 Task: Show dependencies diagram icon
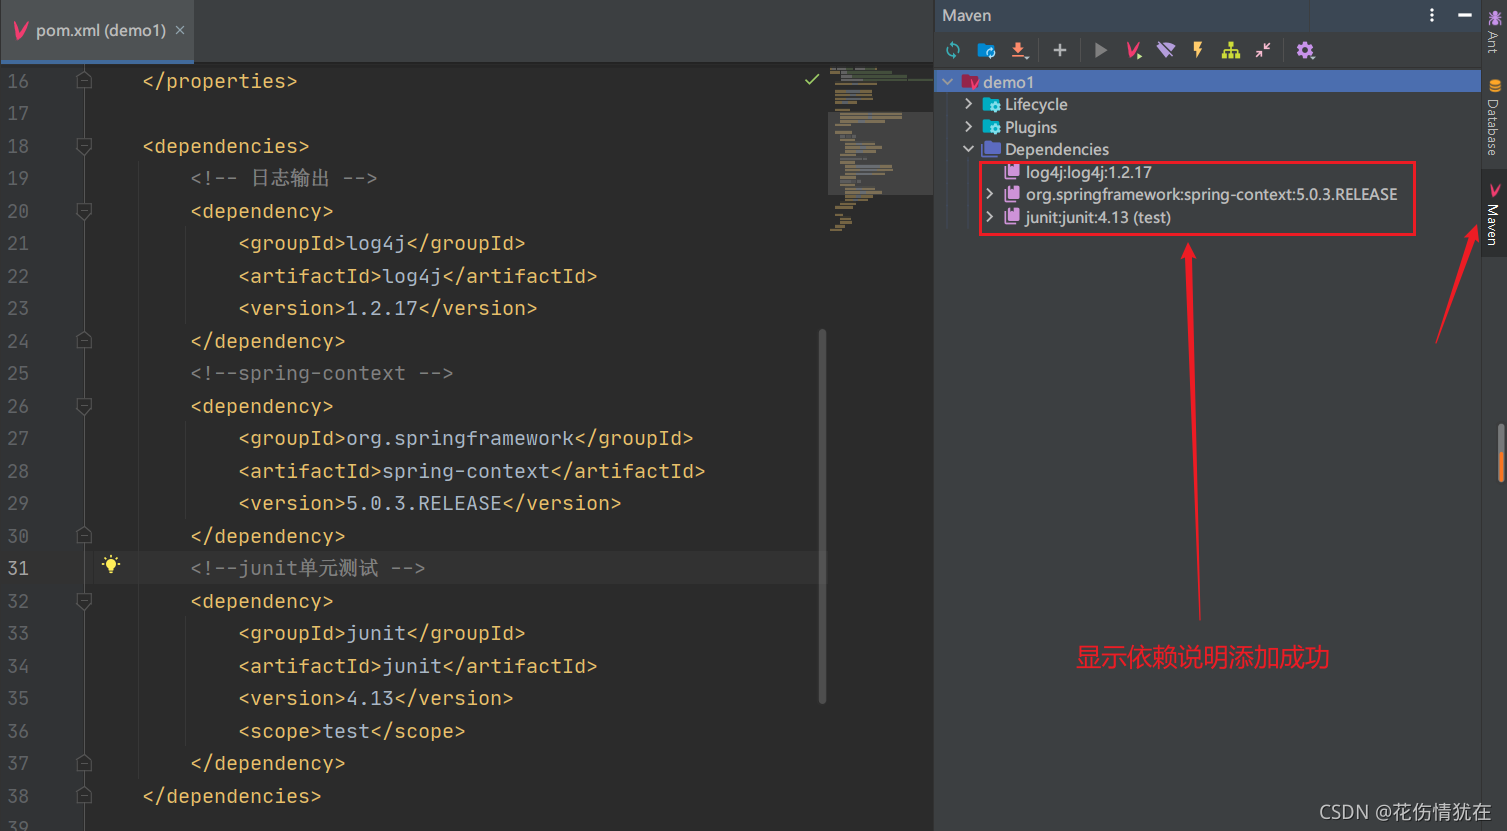1231,50
